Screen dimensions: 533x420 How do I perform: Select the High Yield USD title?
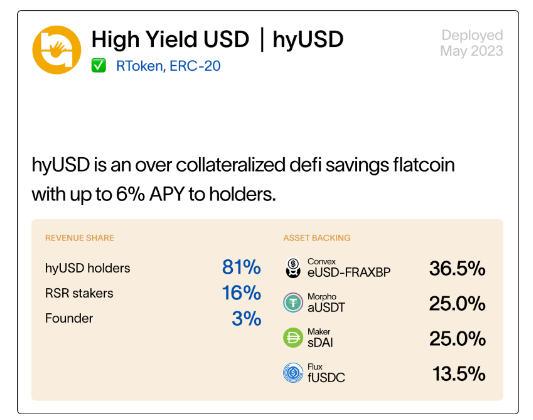click(x=170, y=39)
